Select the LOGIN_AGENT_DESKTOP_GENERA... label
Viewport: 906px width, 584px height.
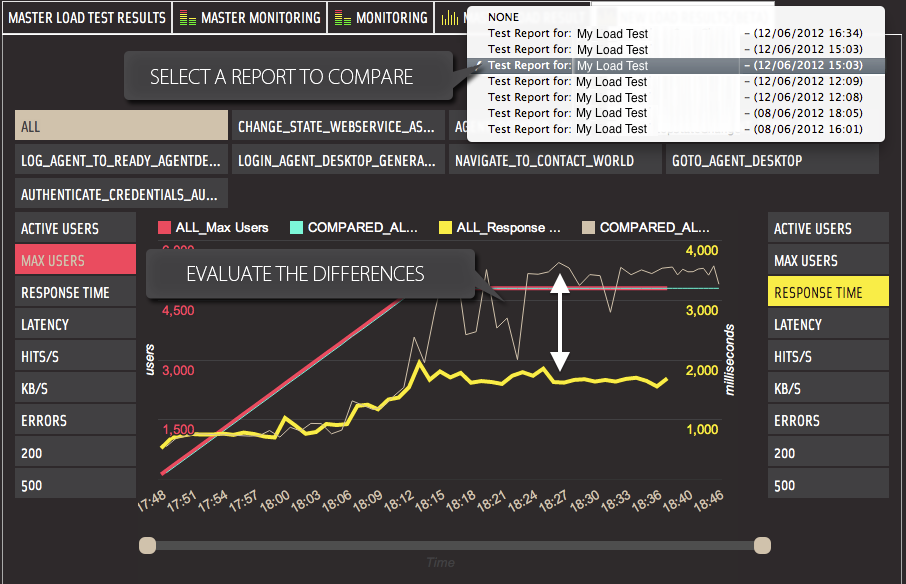[x=338, y=160]
